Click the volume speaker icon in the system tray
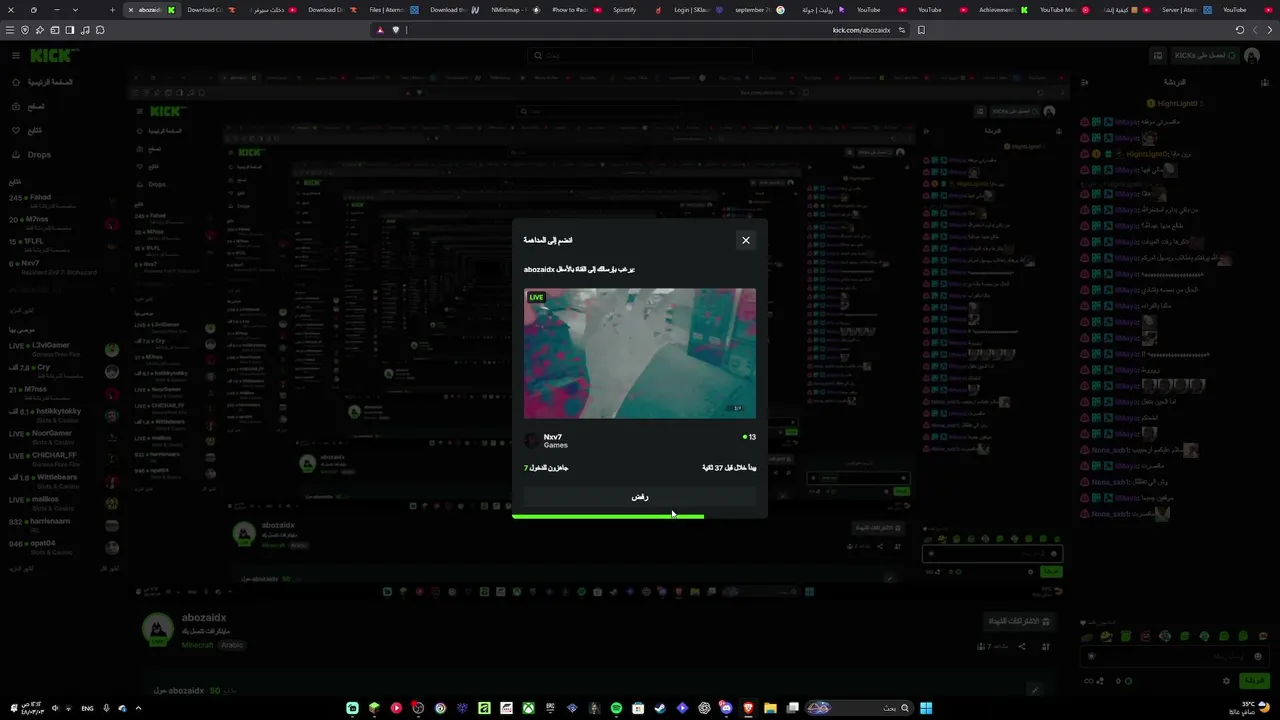The width and height of the screenshot is (1280, 720). pos(55,708)
